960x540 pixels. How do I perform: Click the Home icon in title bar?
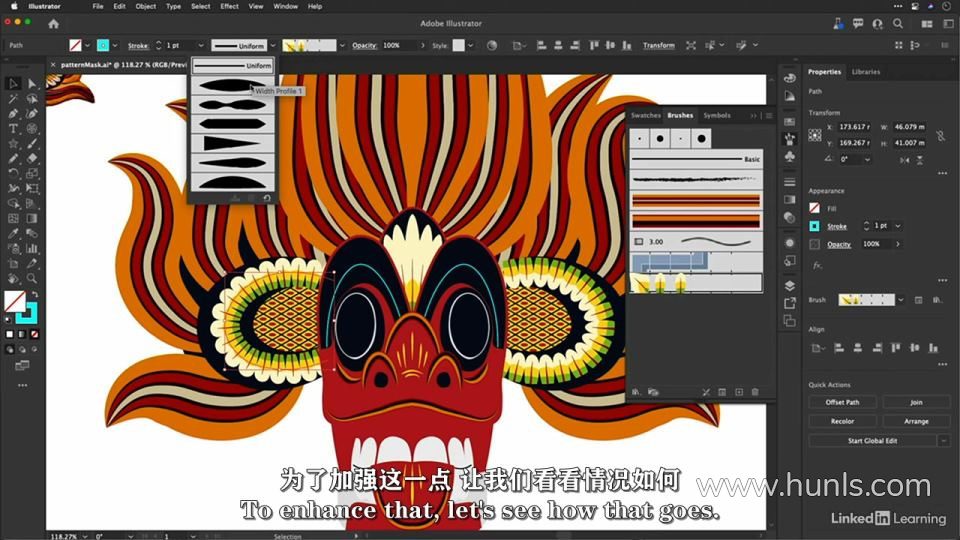[54, 24]
